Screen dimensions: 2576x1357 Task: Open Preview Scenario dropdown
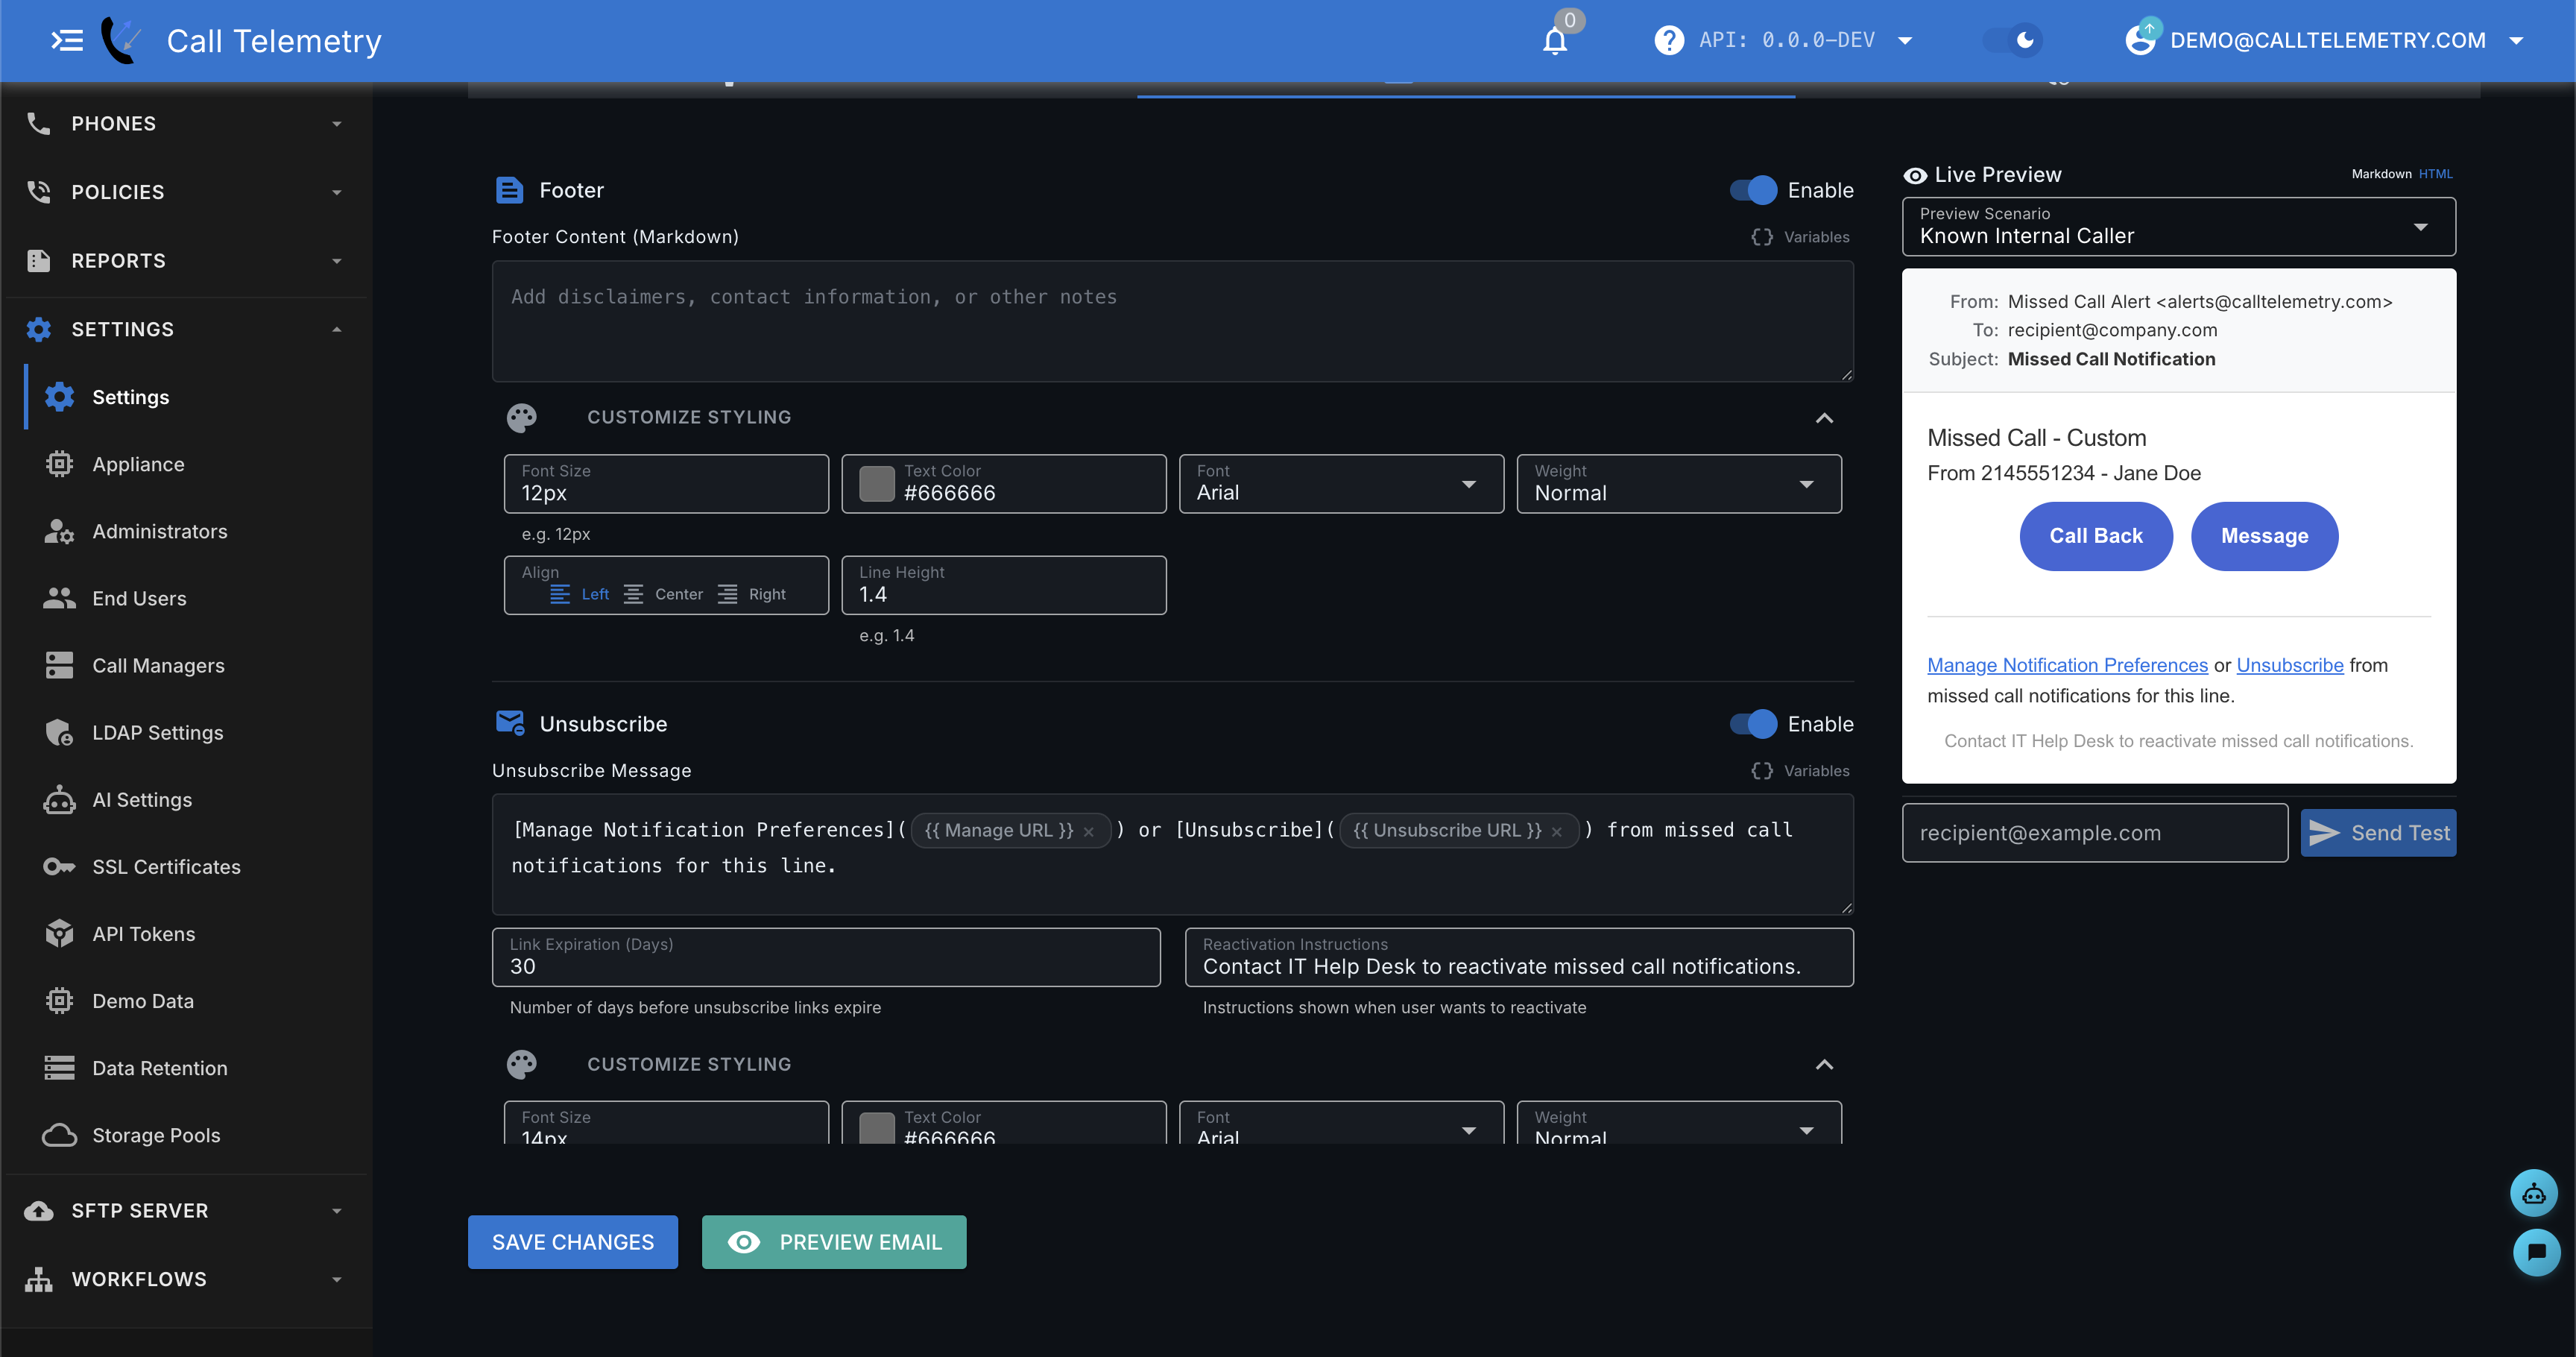(2178, 226)
